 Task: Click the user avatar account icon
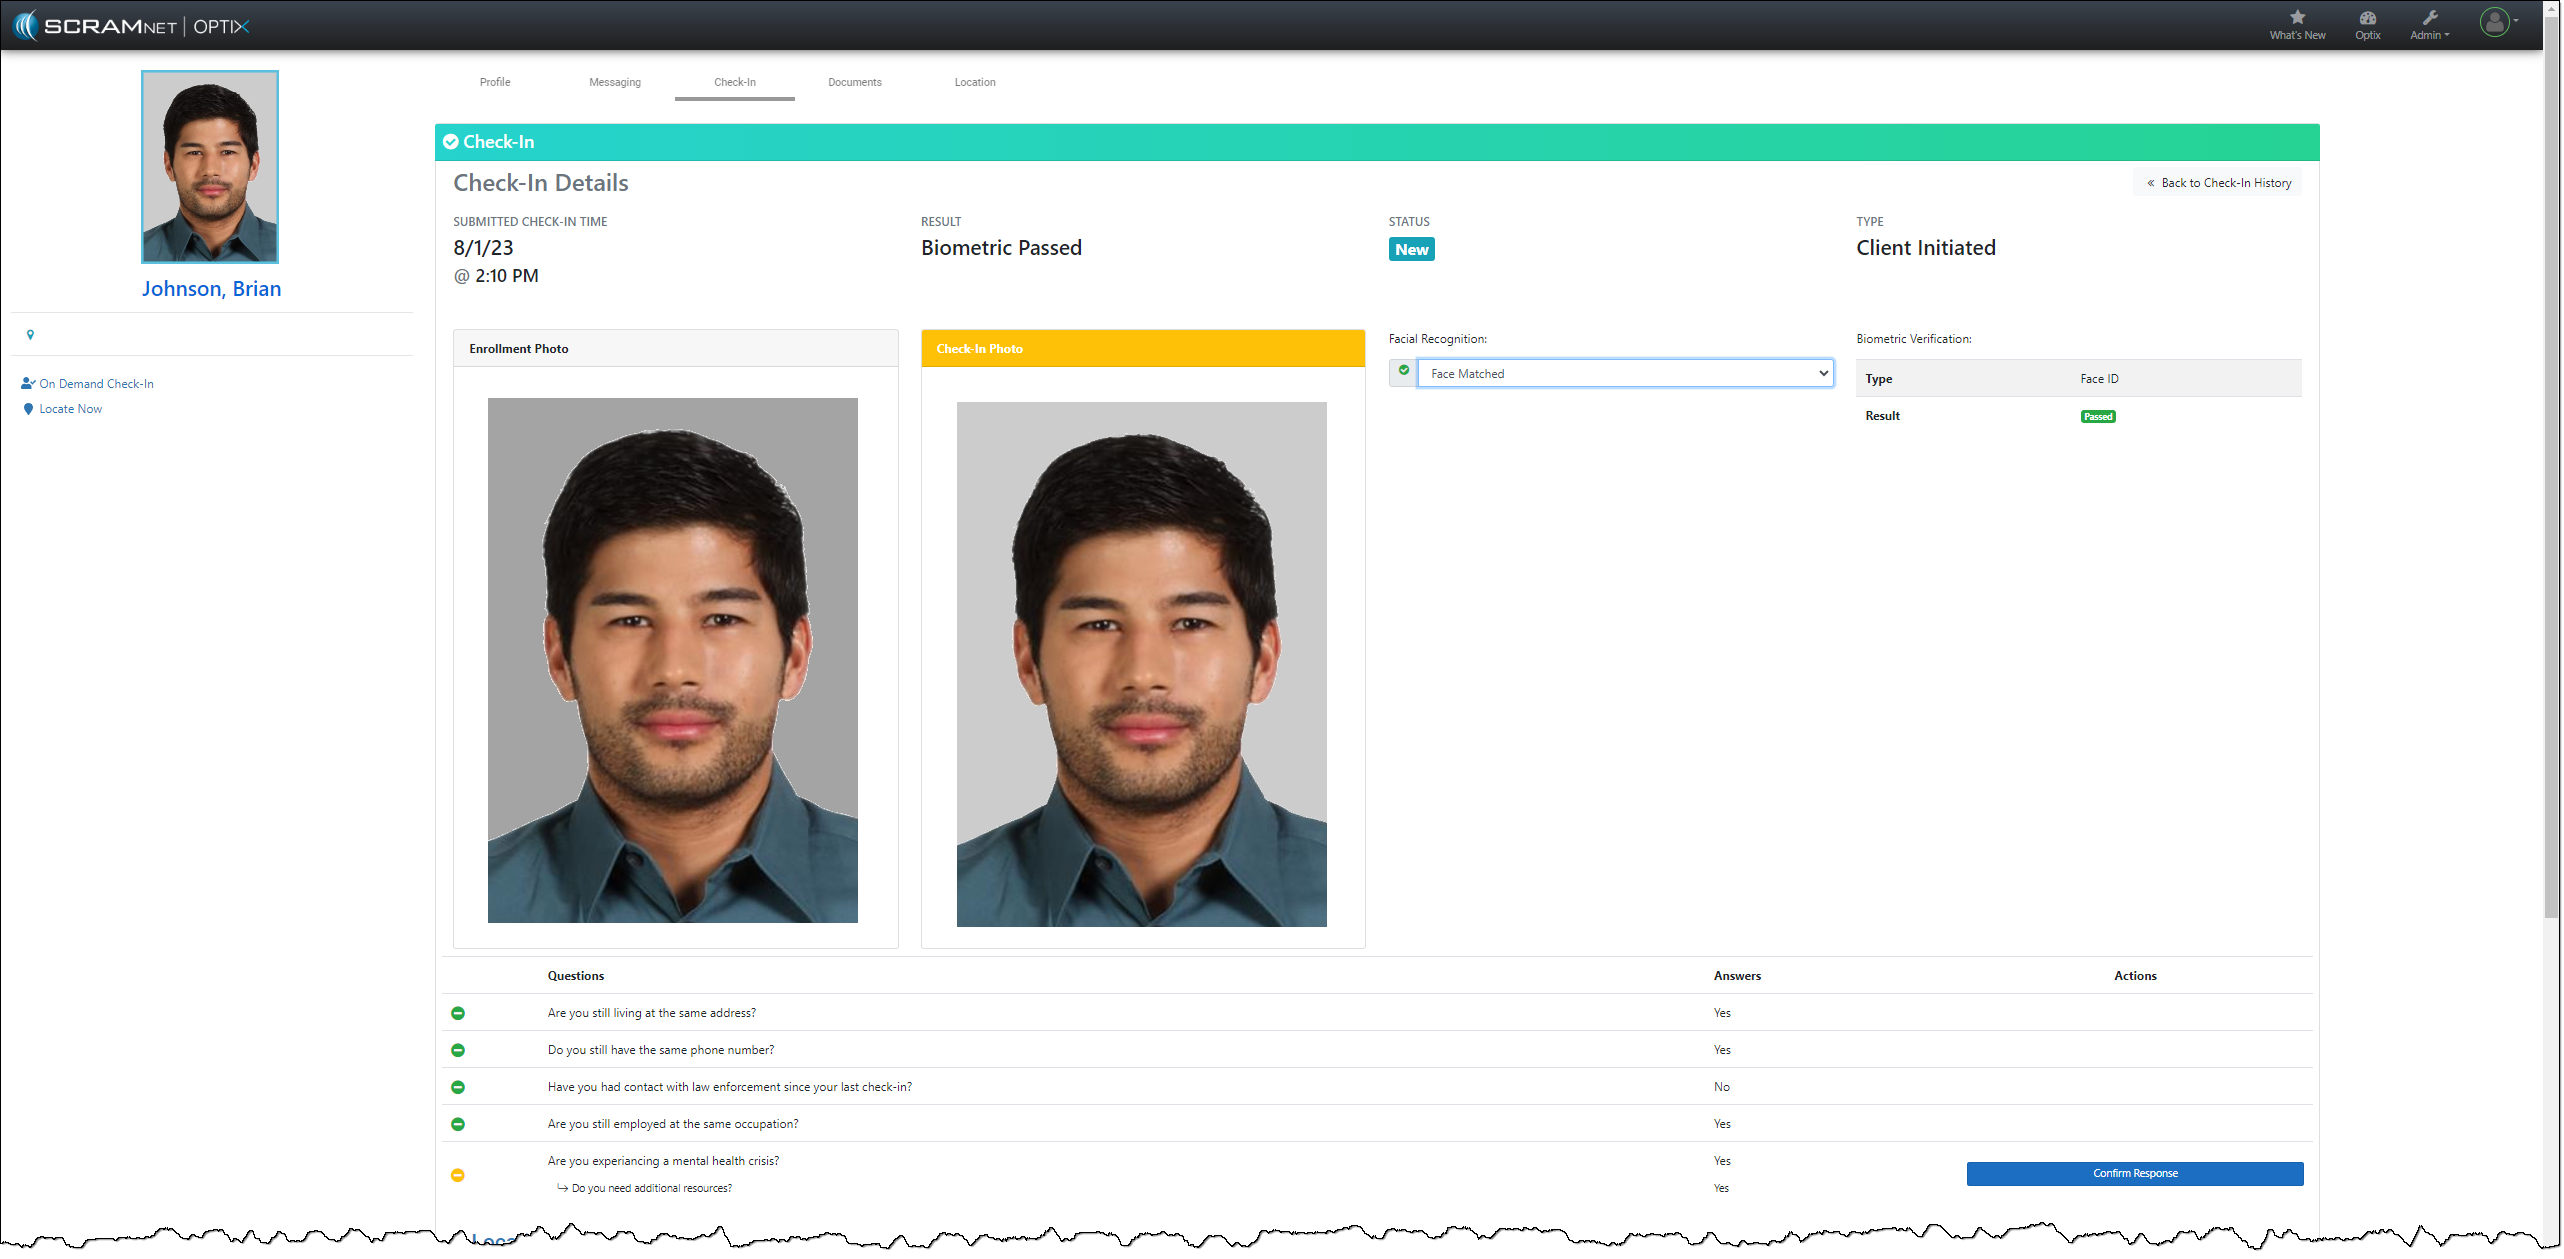click(x=2494, y=21)
